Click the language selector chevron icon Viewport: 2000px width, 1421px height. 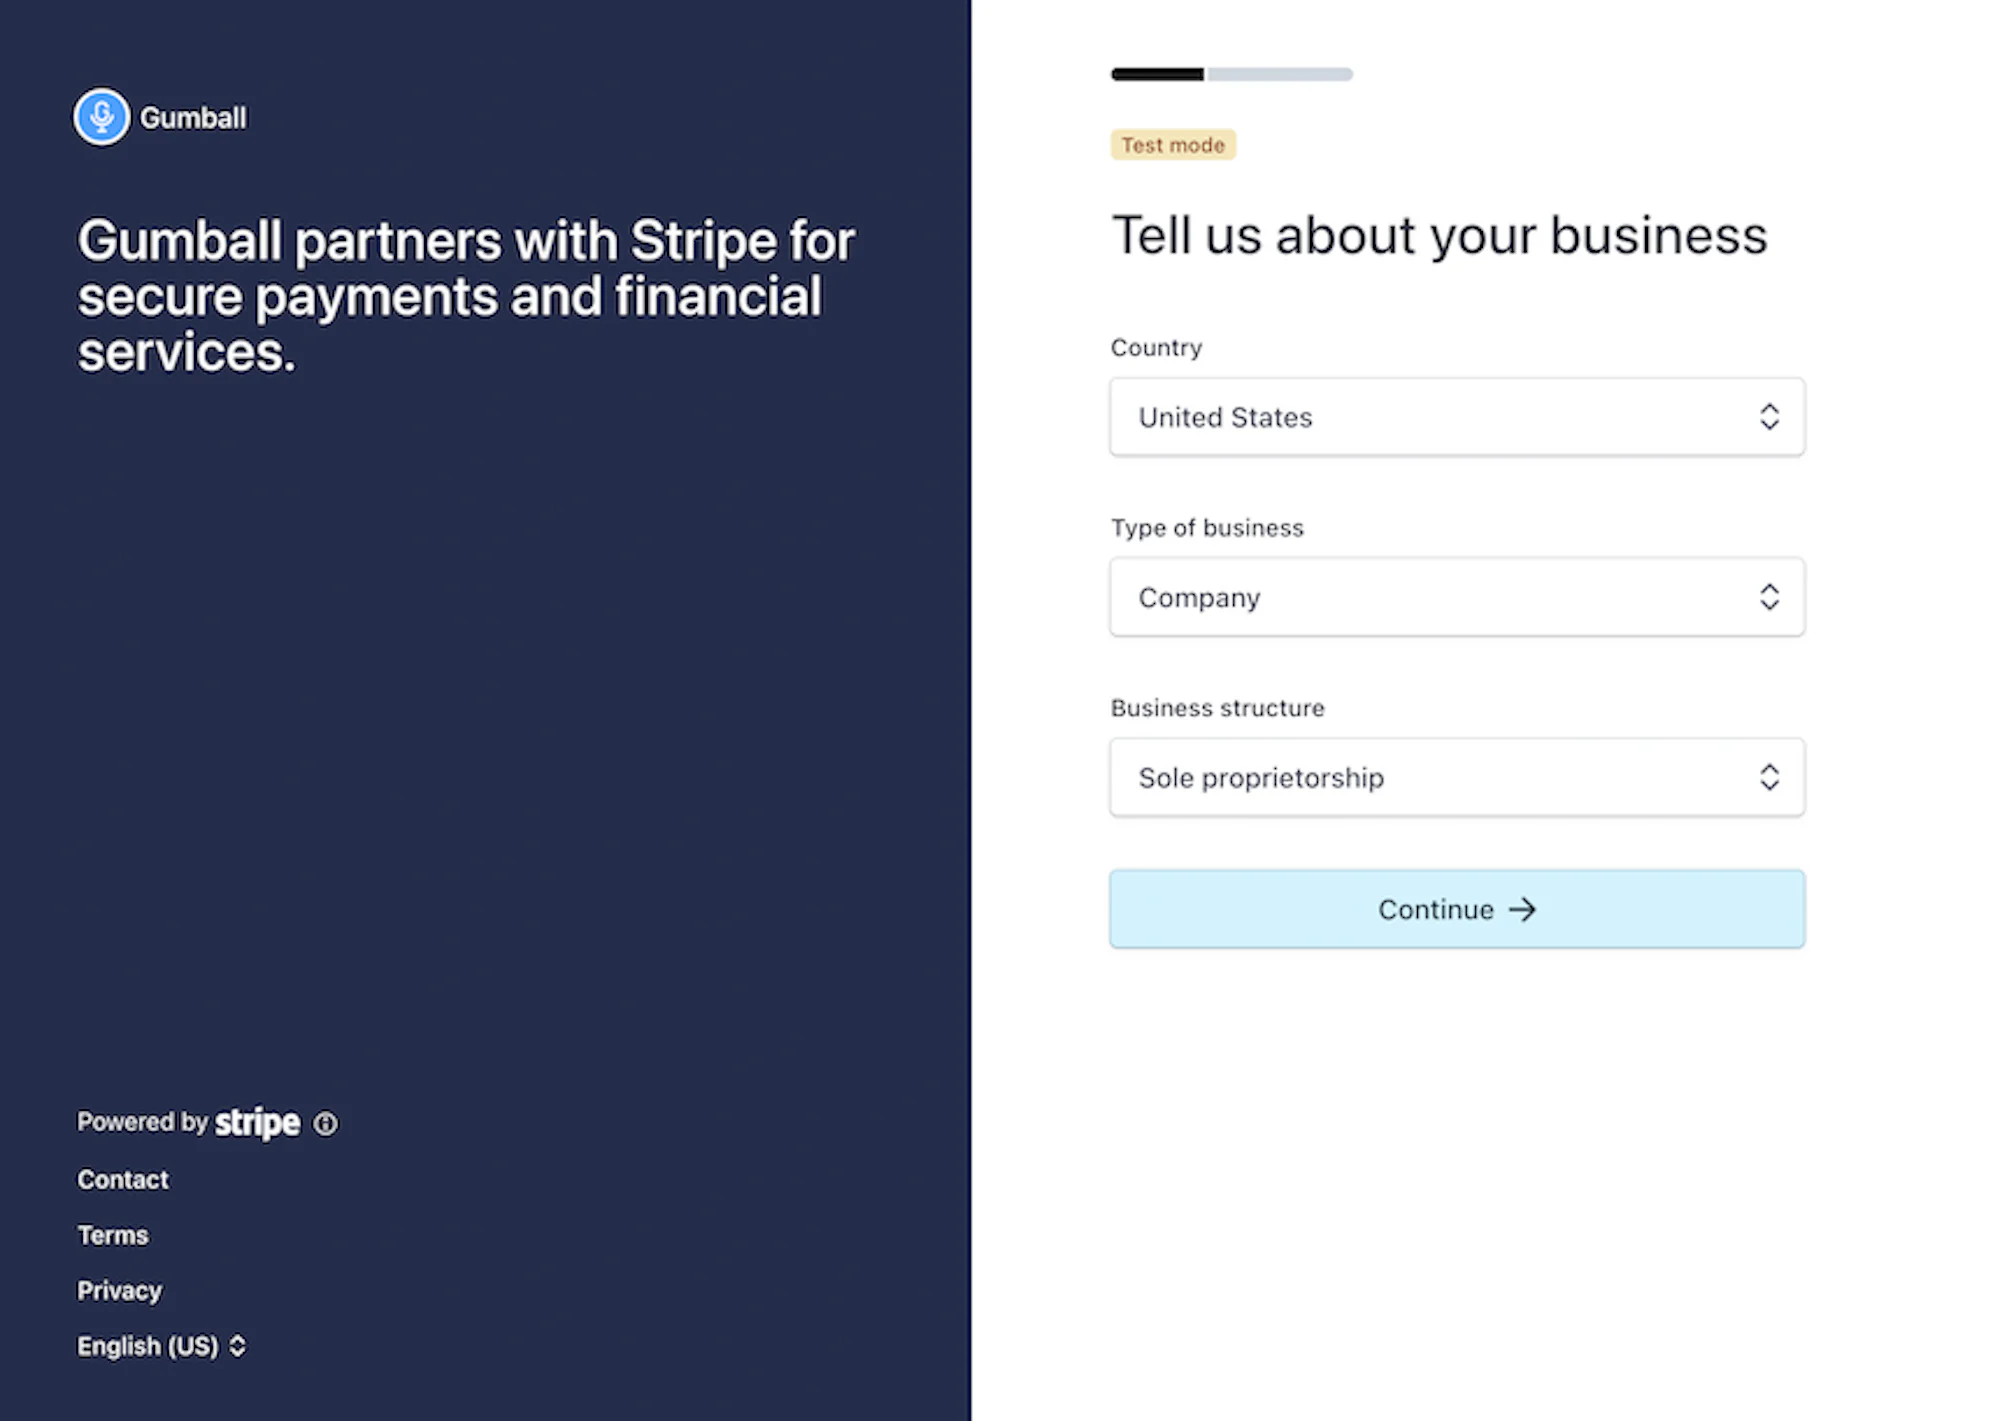pyautogui.click(x=237, y=1346)
